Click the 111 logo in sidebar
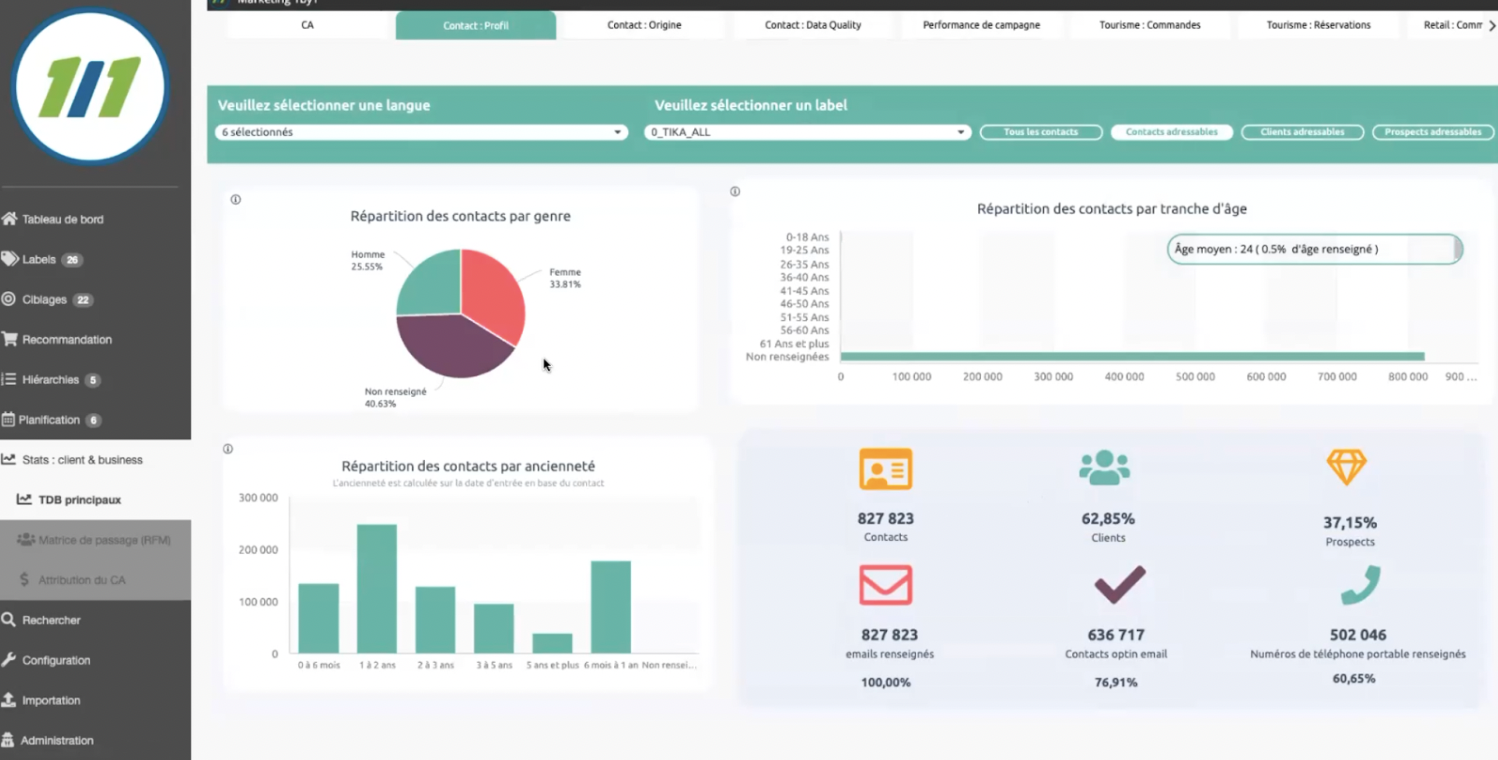 point(90,88)
